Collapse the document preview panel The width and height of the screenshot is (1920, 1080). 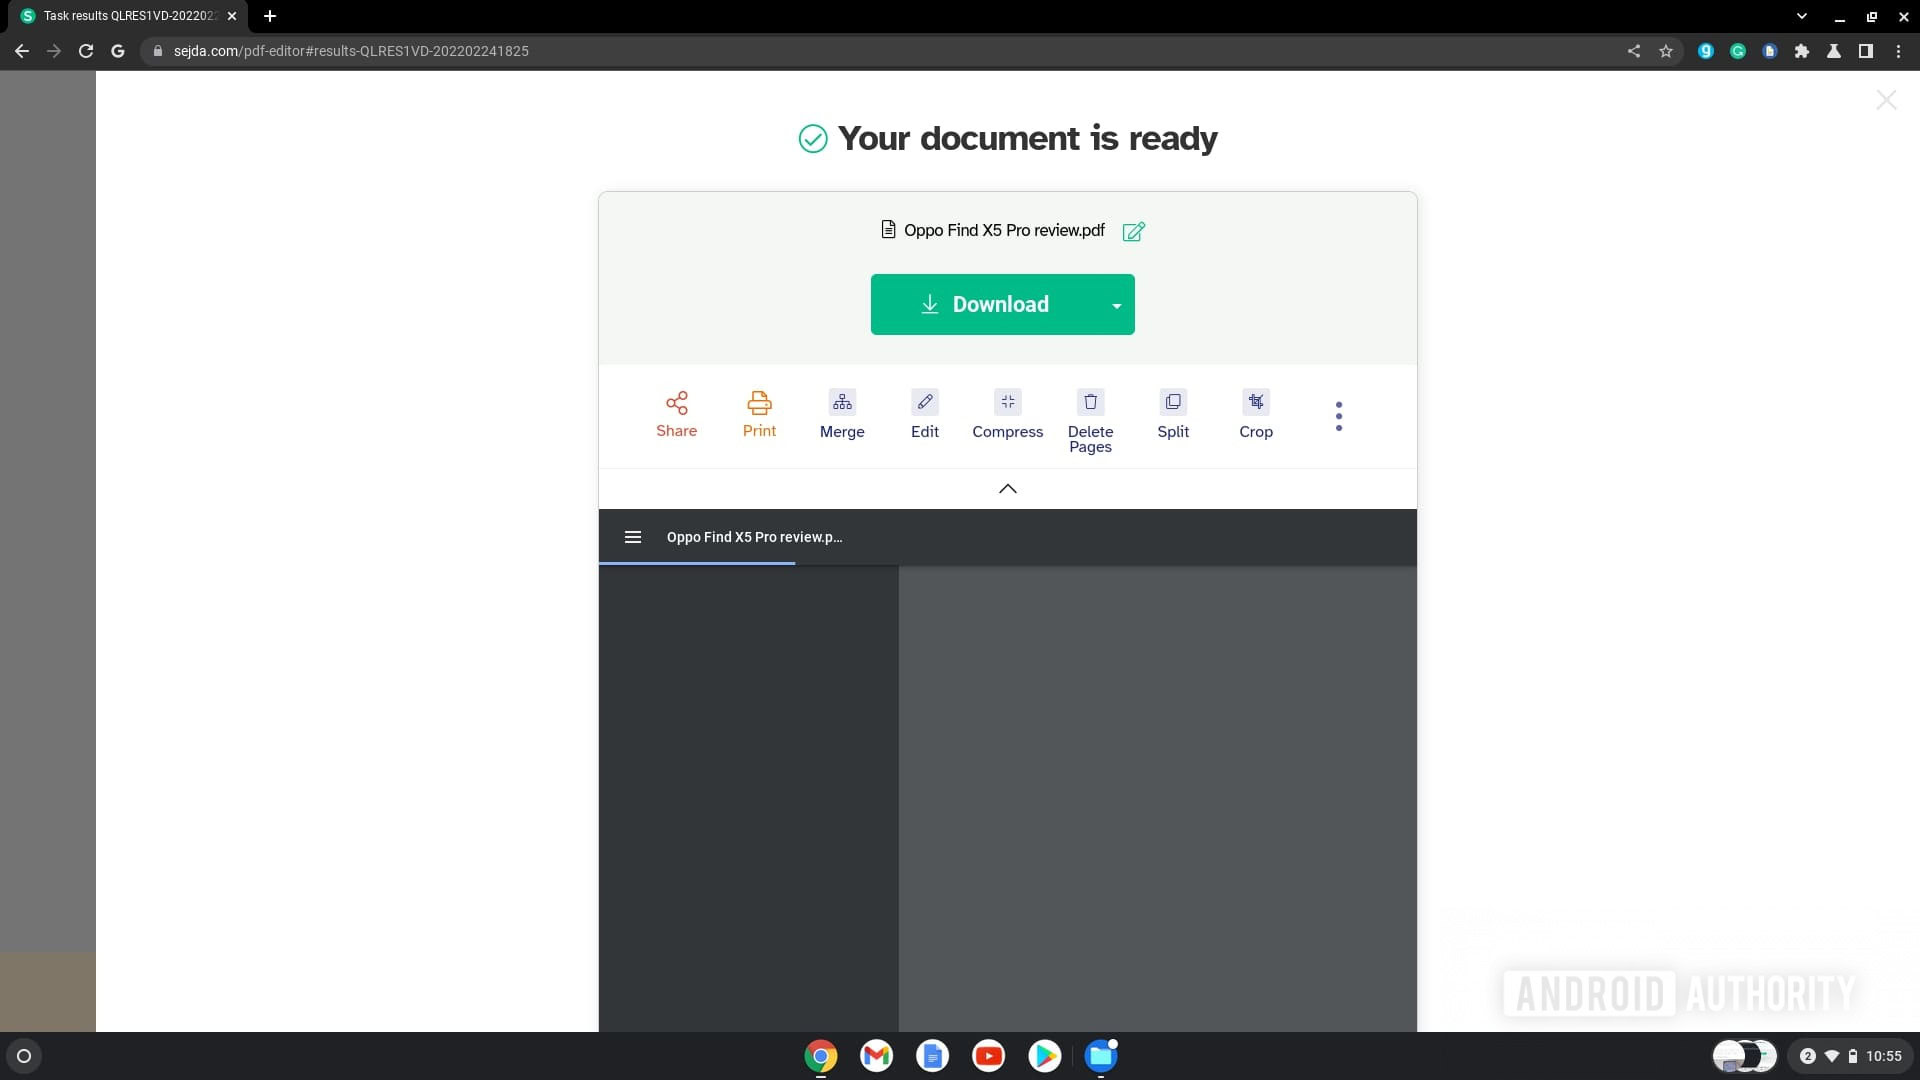pos(1006,488)
